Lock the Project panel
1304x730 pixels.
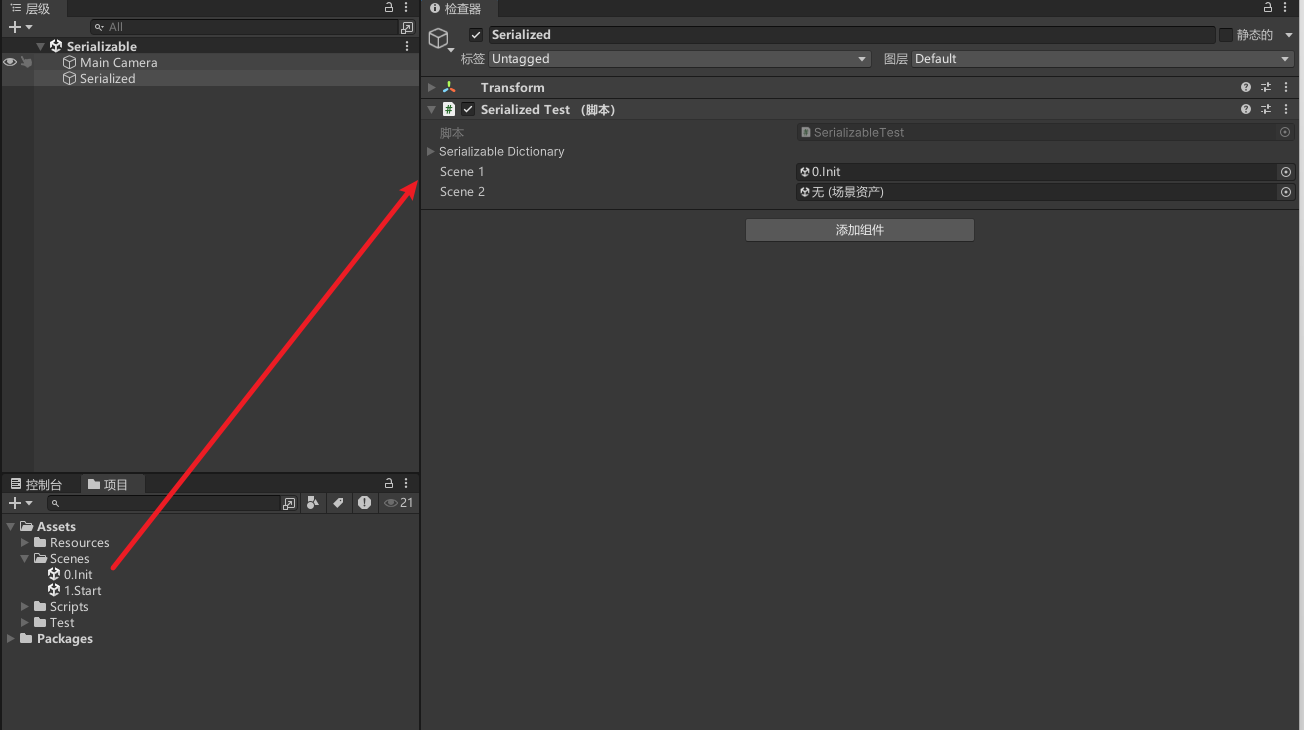pyautogui.click(x=389, y=484)
